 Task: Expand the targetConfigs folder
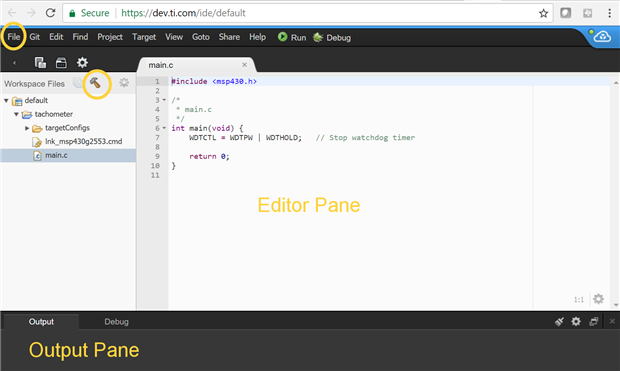pyautogui.click(x=27, y=128)
